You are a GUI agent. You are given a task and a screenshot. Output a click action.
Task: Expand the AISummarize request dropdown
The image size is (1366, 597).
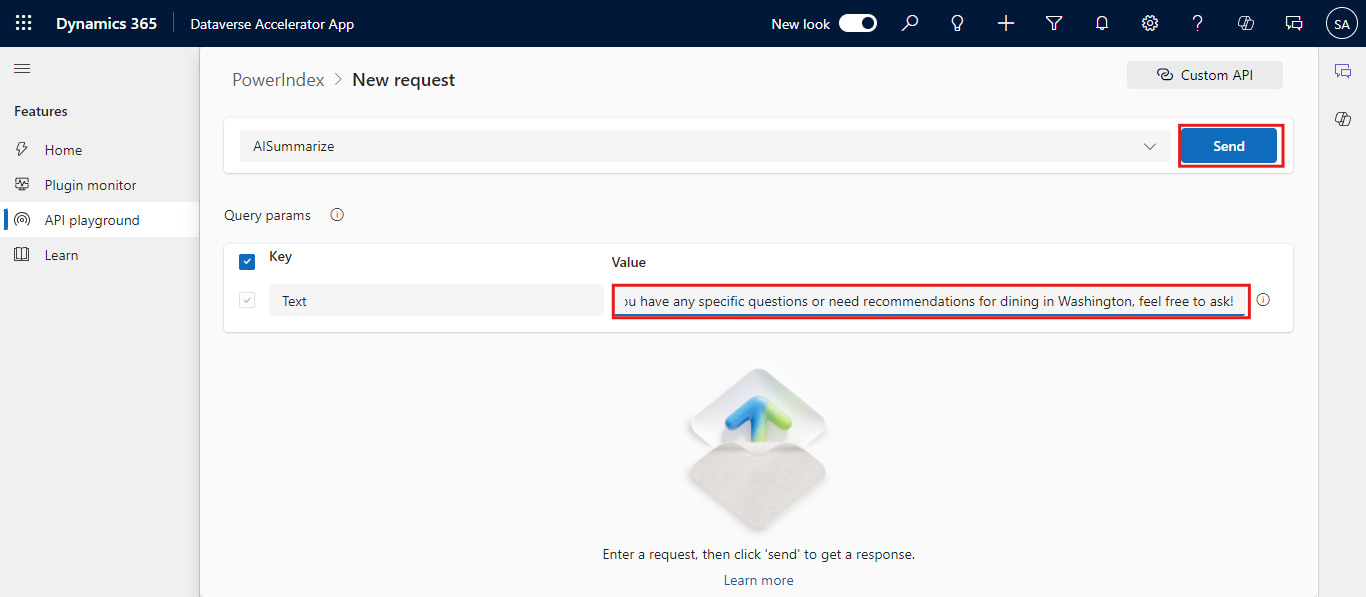pyautogui.click(x=1149, y=146)
